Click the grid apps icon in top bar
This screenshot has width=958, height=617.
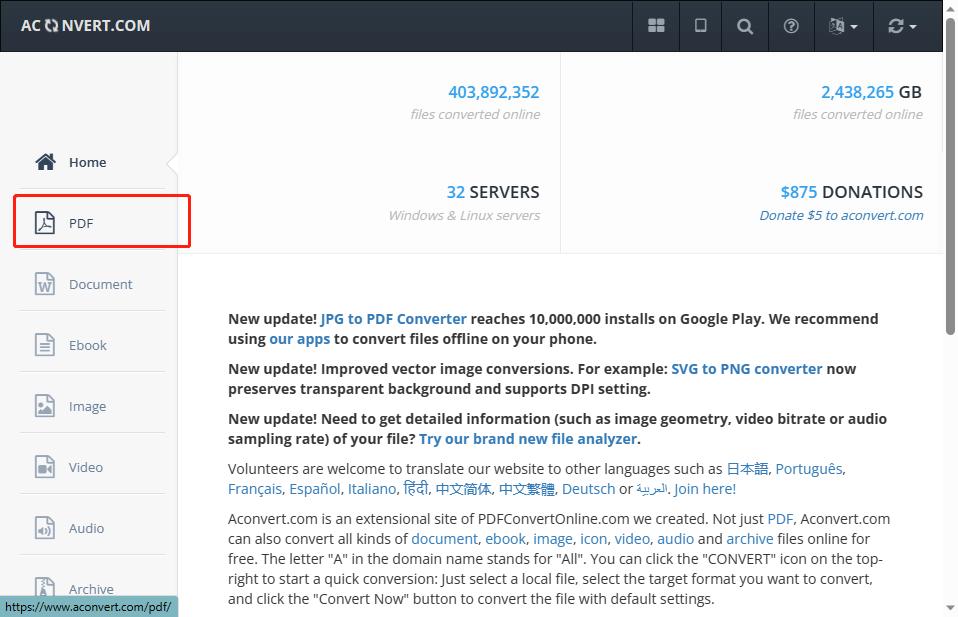click(x=656, y=26)
